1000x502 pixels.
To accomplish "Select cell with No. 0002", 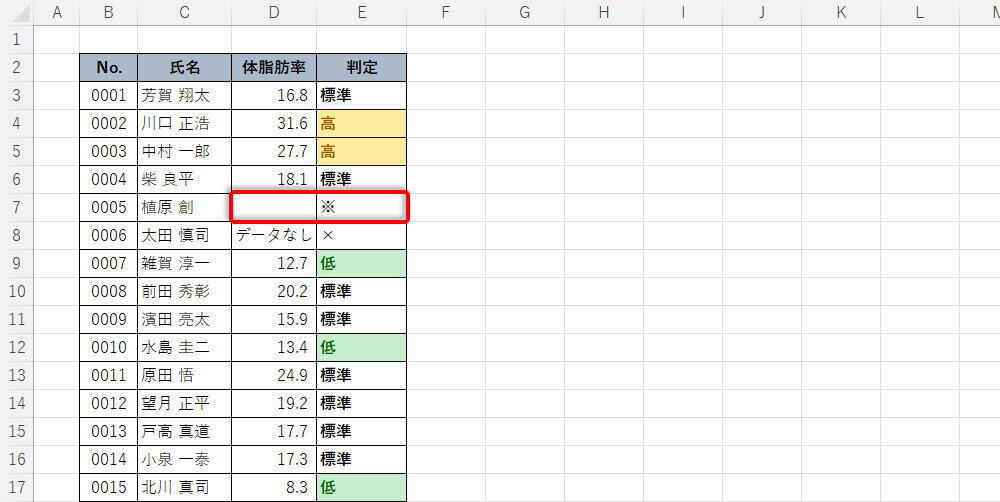I will [108, 124].
